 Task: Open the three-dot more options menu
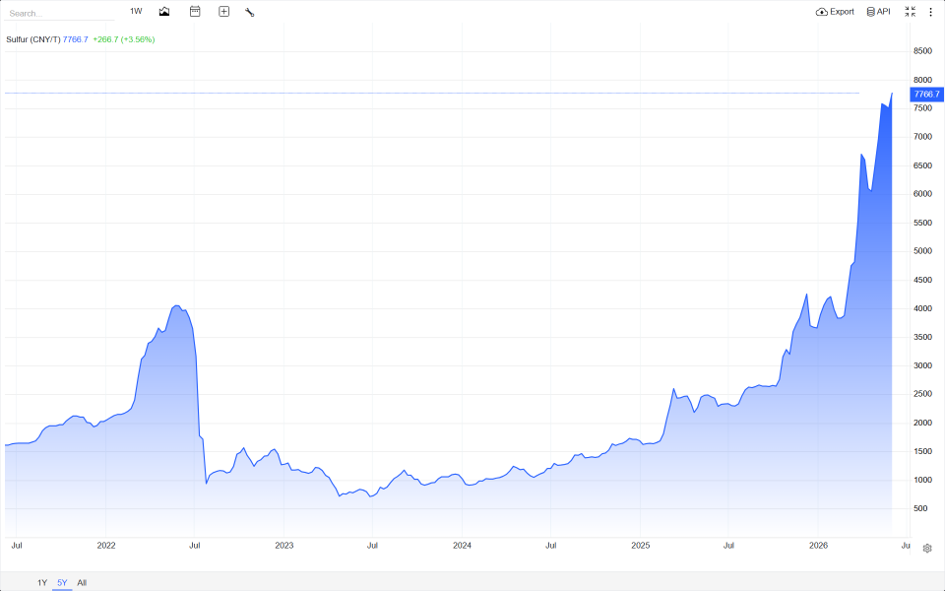tap(931, 12)
